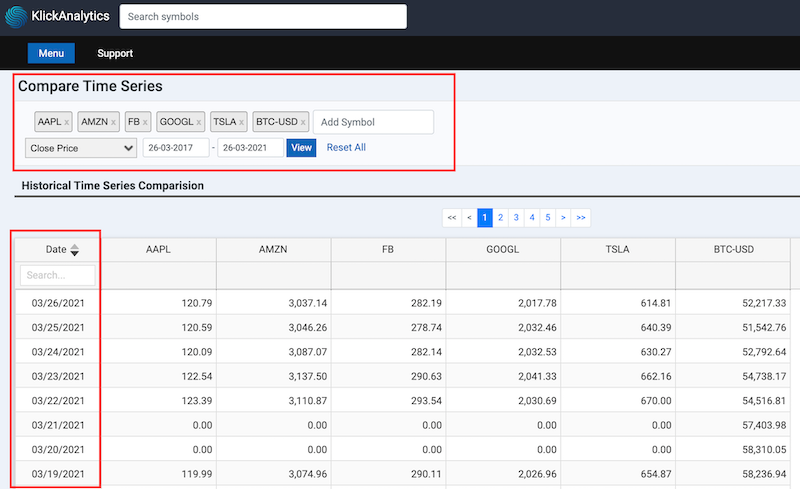Click the FB column header
The height and width of the screenshot is (489, 800).
pyautogui.click(x=388, y=250)
